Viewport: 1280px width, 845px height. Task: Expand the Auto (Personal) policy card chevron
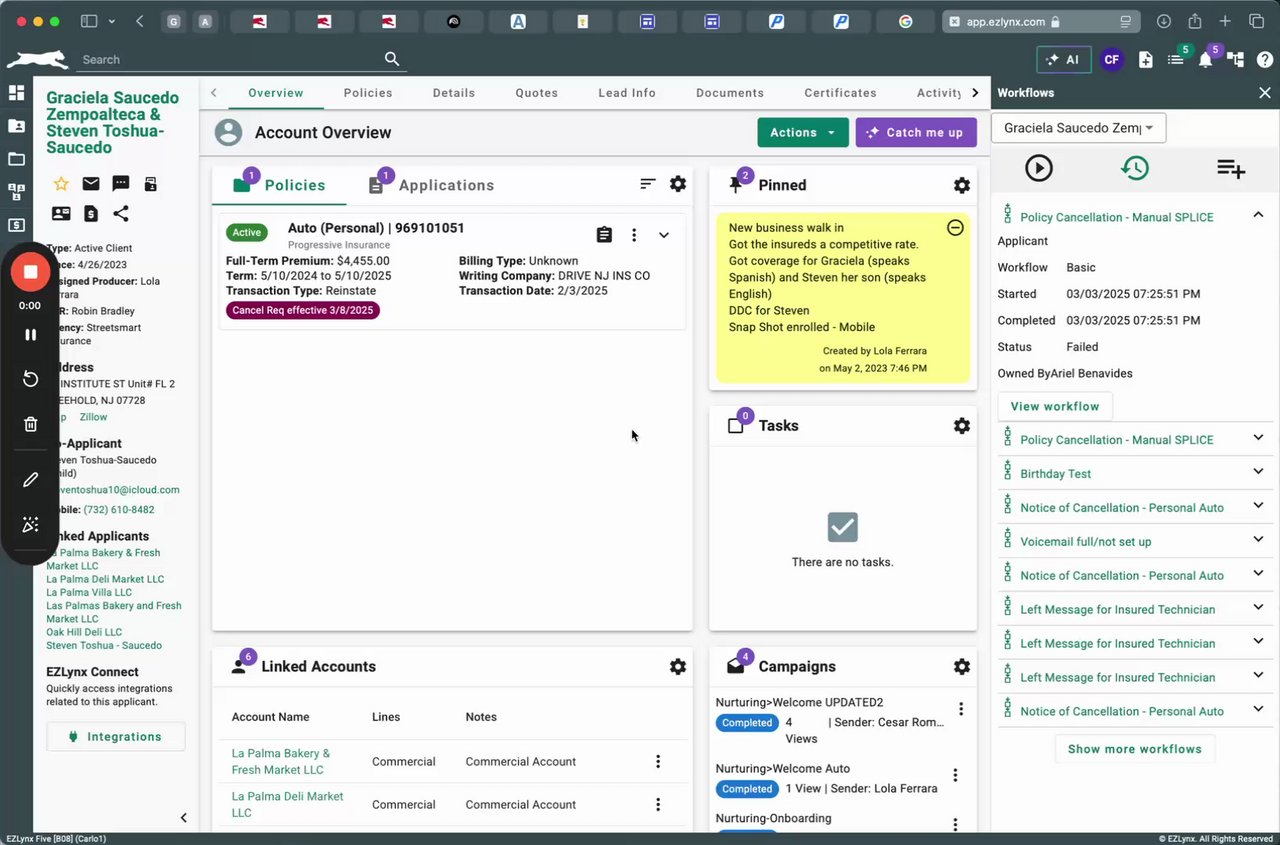(663, 235)
